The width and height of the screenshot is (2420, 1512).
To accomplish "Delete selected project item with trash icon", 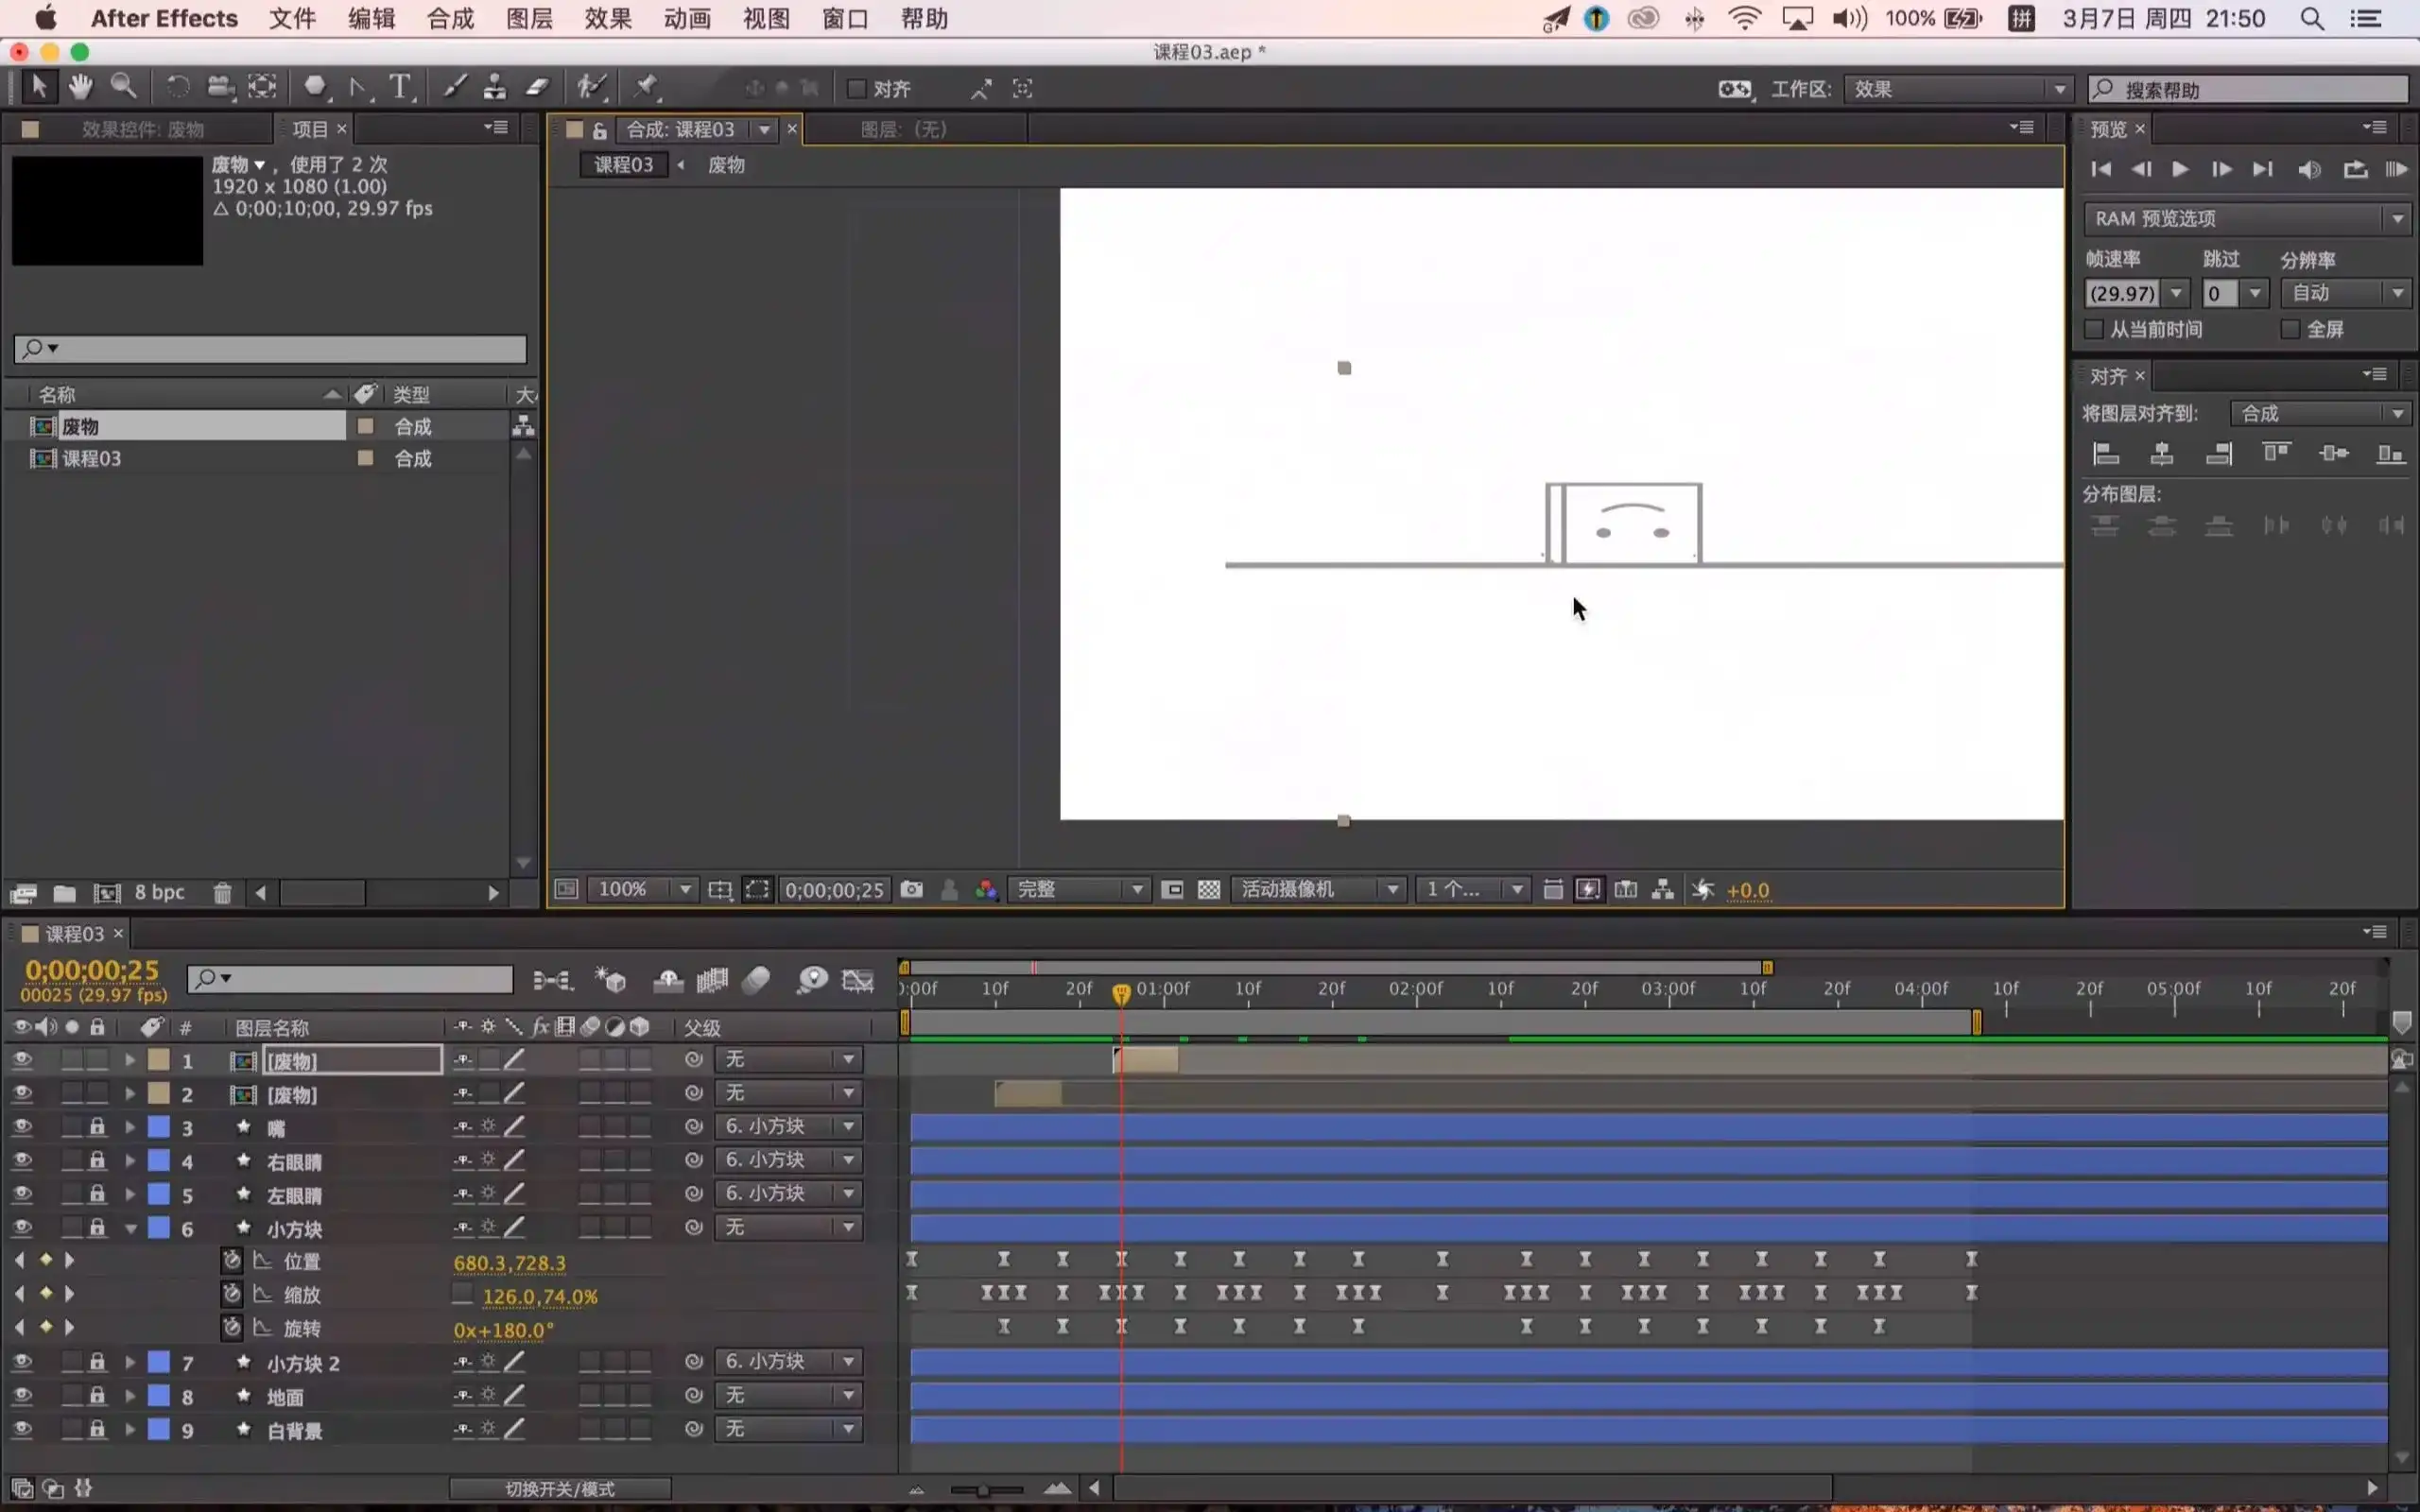I will (x=222, y=893).
